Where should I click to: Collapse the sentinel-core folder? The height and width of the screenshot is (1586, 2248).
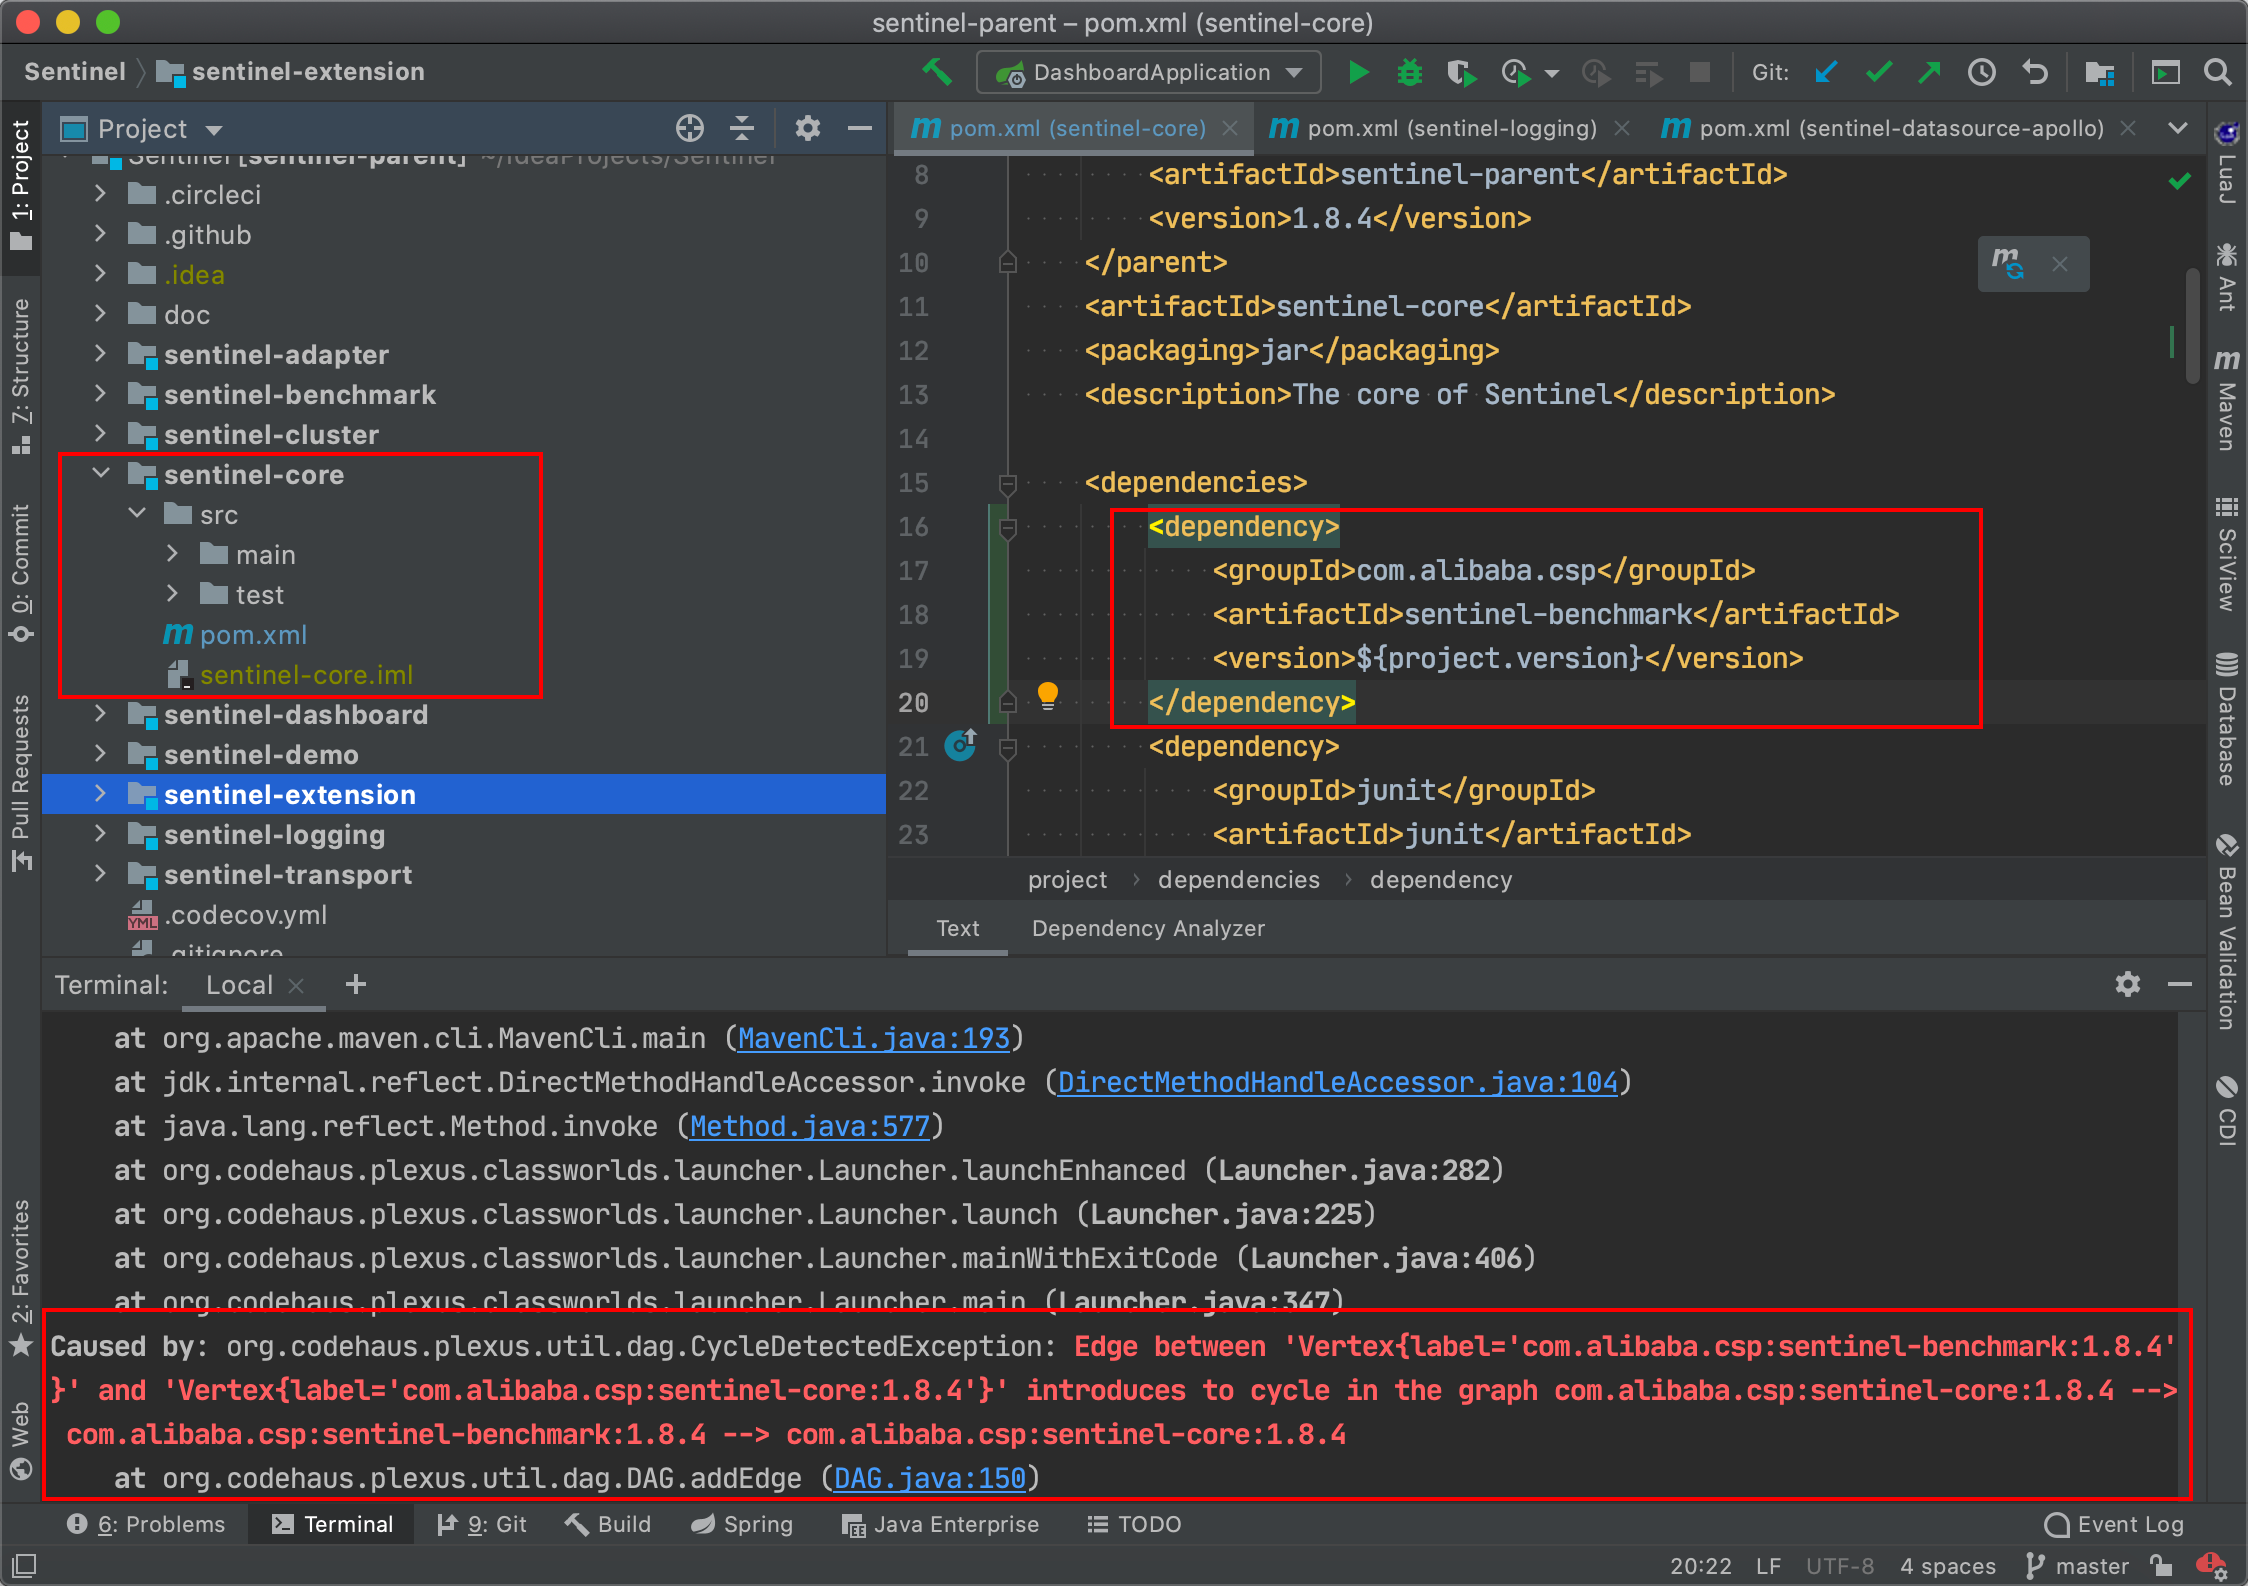click(101, 474)
